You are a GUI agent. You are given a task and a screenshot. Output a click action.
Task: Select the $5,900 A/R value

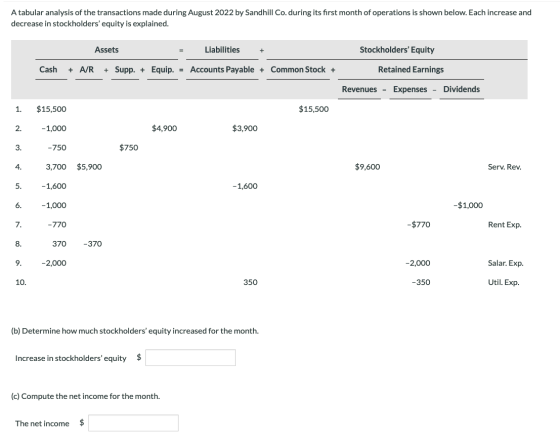[89, 167]
